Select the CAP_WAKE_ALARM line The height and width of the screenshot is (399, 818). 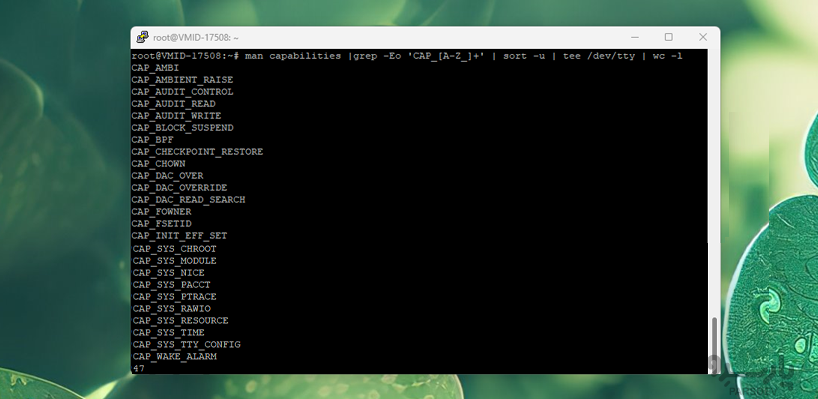[174, 357]
